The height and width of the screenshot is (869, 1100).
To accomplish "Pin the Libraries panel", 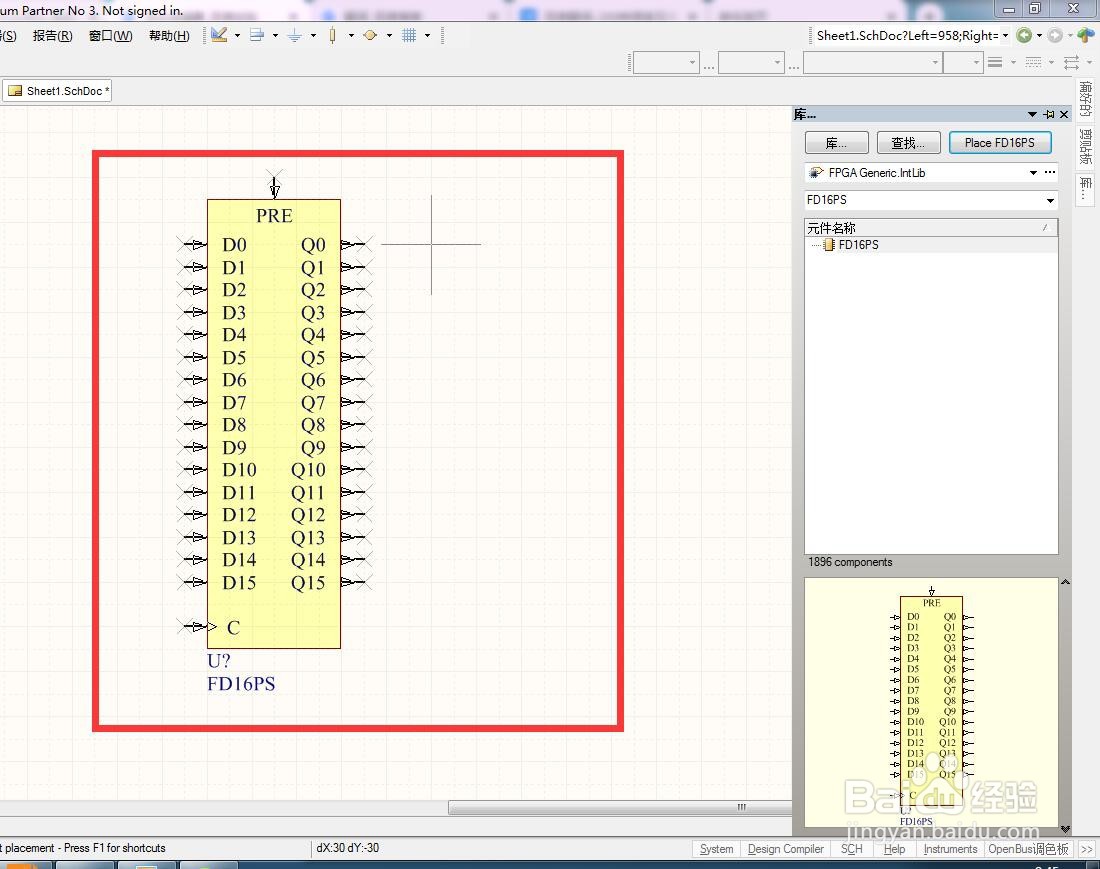I will pyautogui.click(x=1049, y=114).
